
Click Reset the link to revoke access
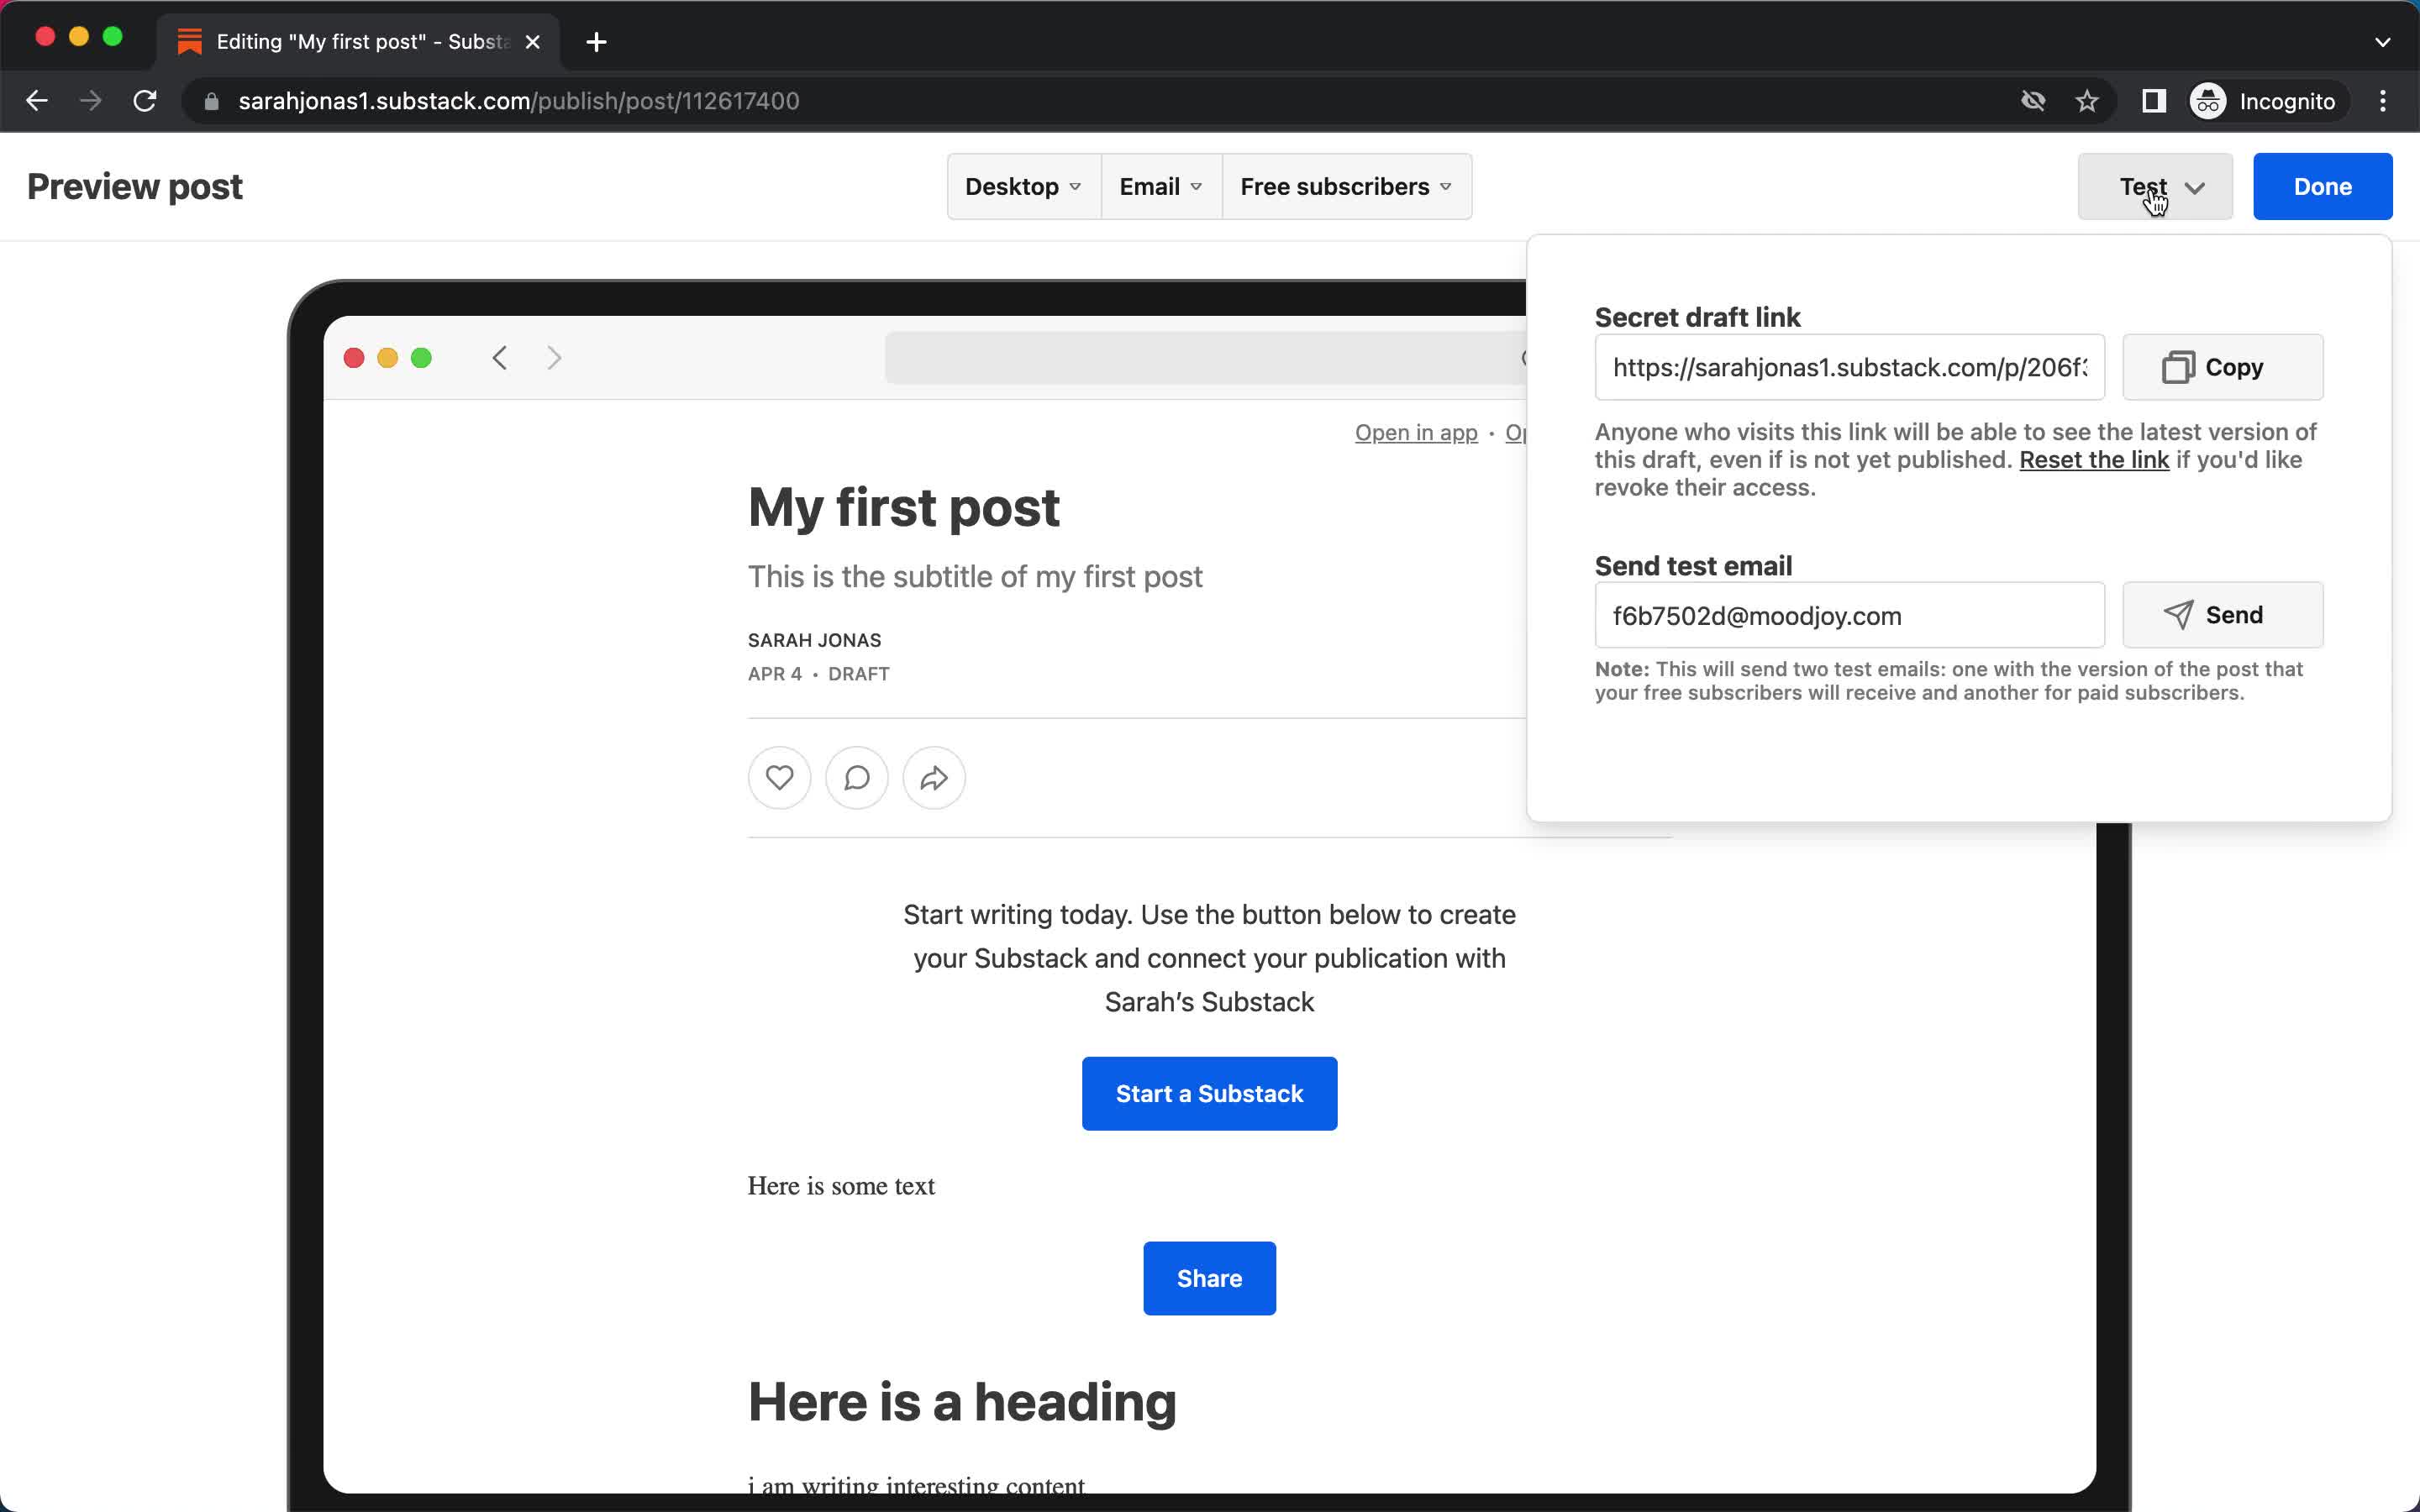click(2092, 458)
